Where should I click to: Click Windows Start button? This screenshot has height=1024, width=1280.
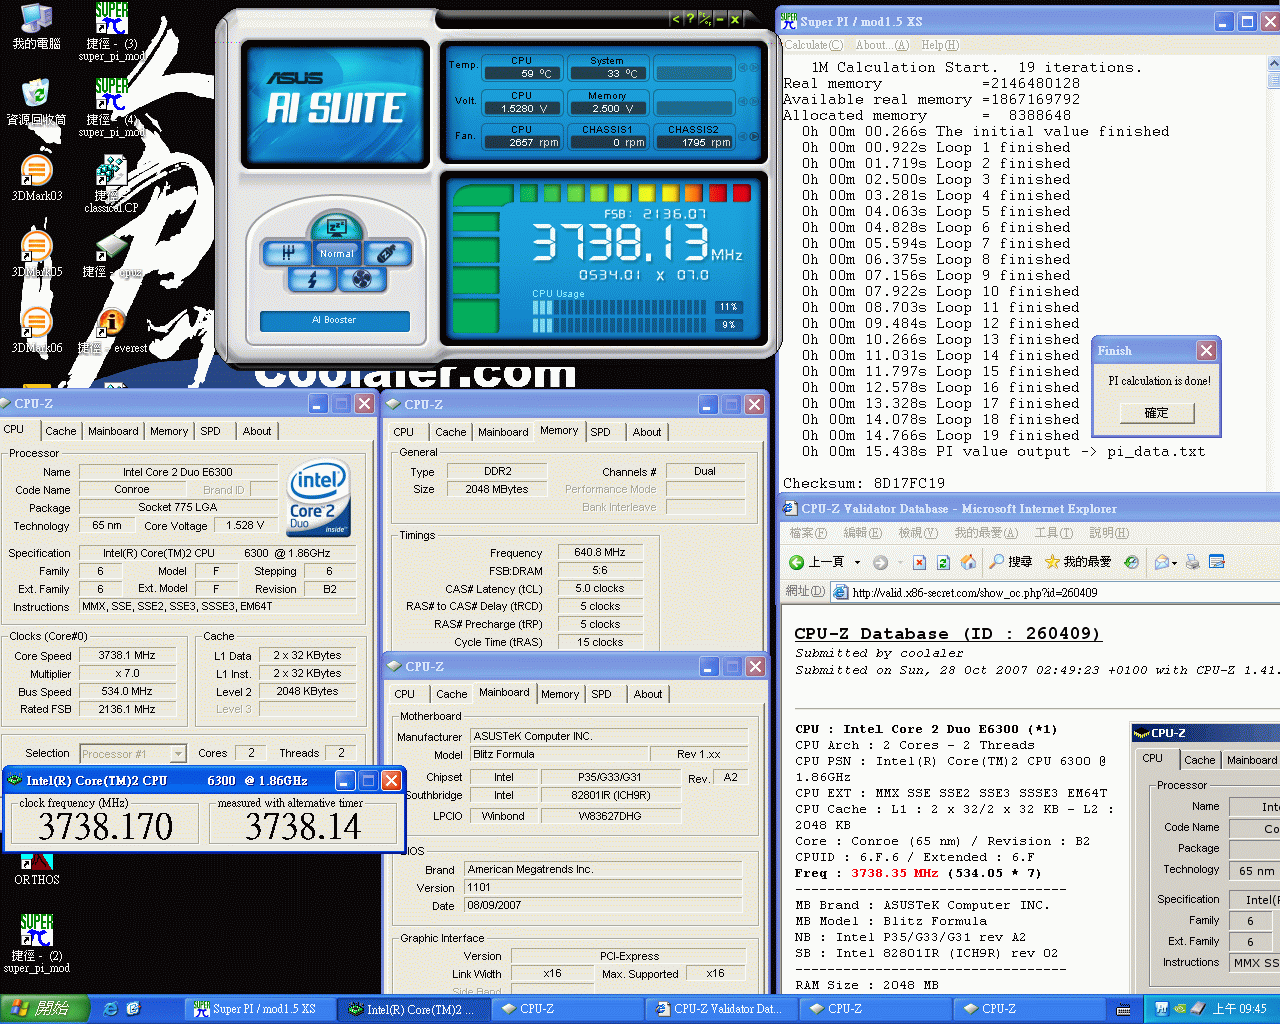46,1009
